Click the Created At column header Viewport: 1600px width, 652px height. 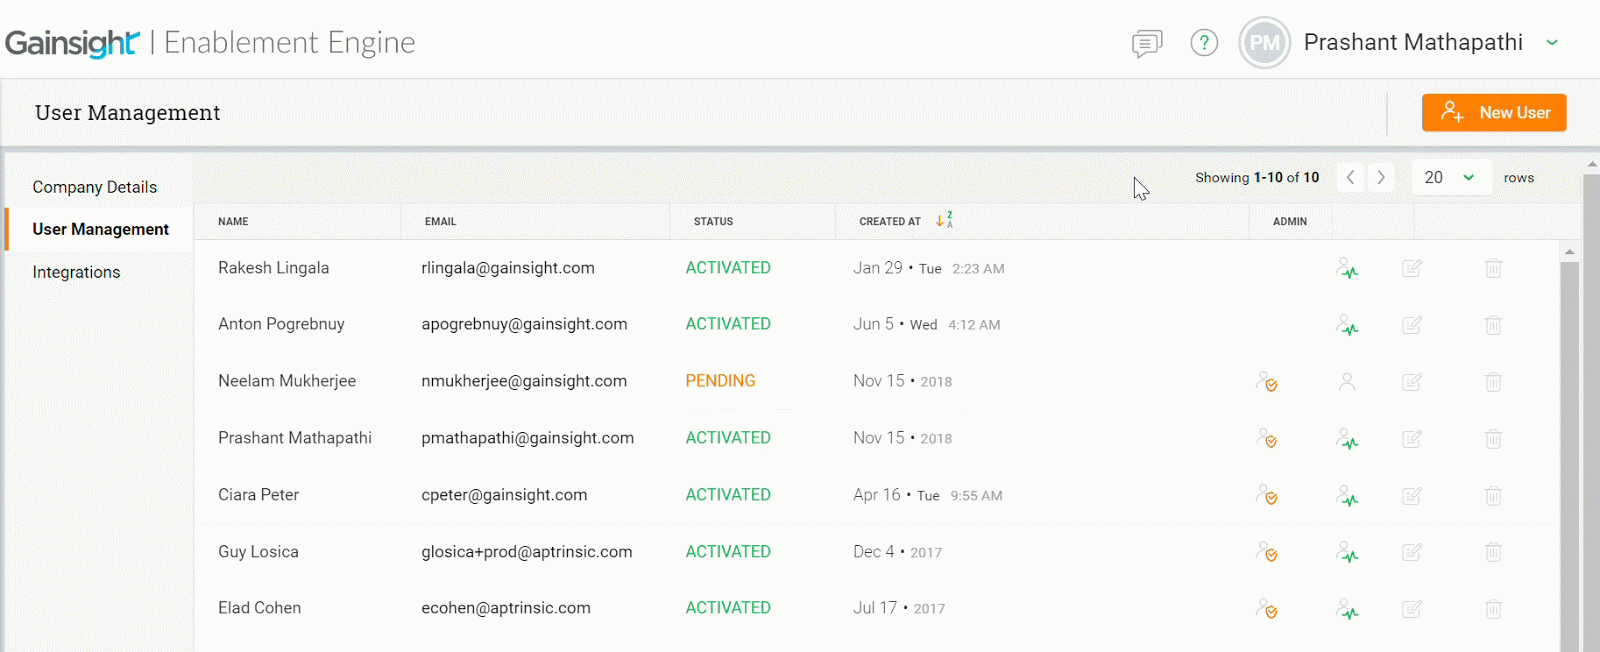(x=890, y=221)
